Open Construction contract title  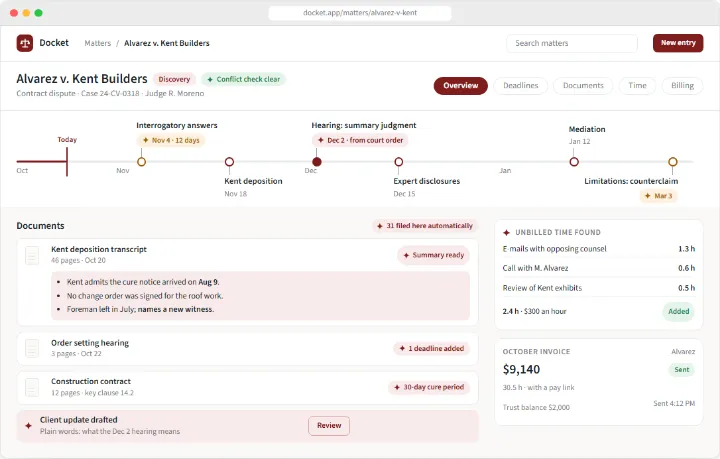(x=91, y=381)
